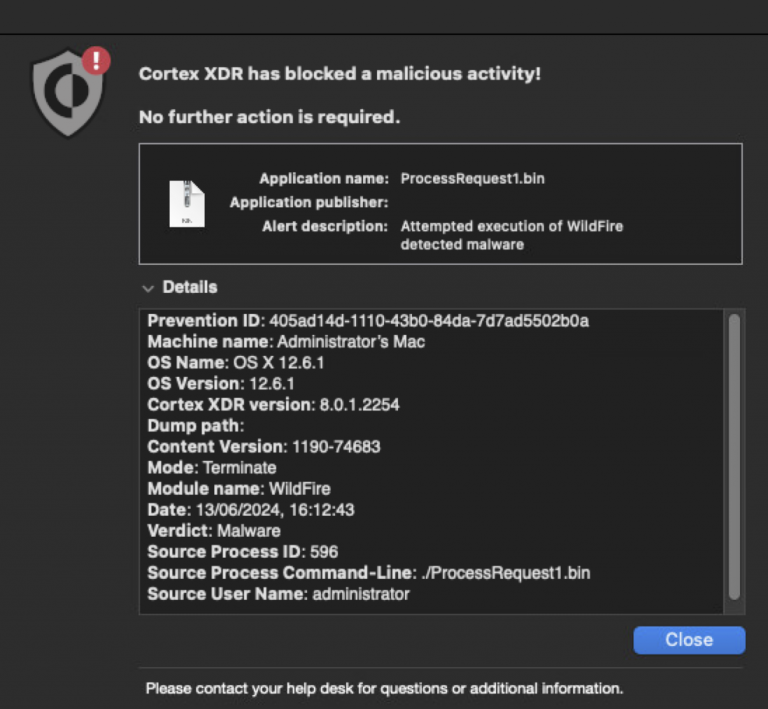Click the Application name ProcessRequest1.bin value

click(473, 179)
